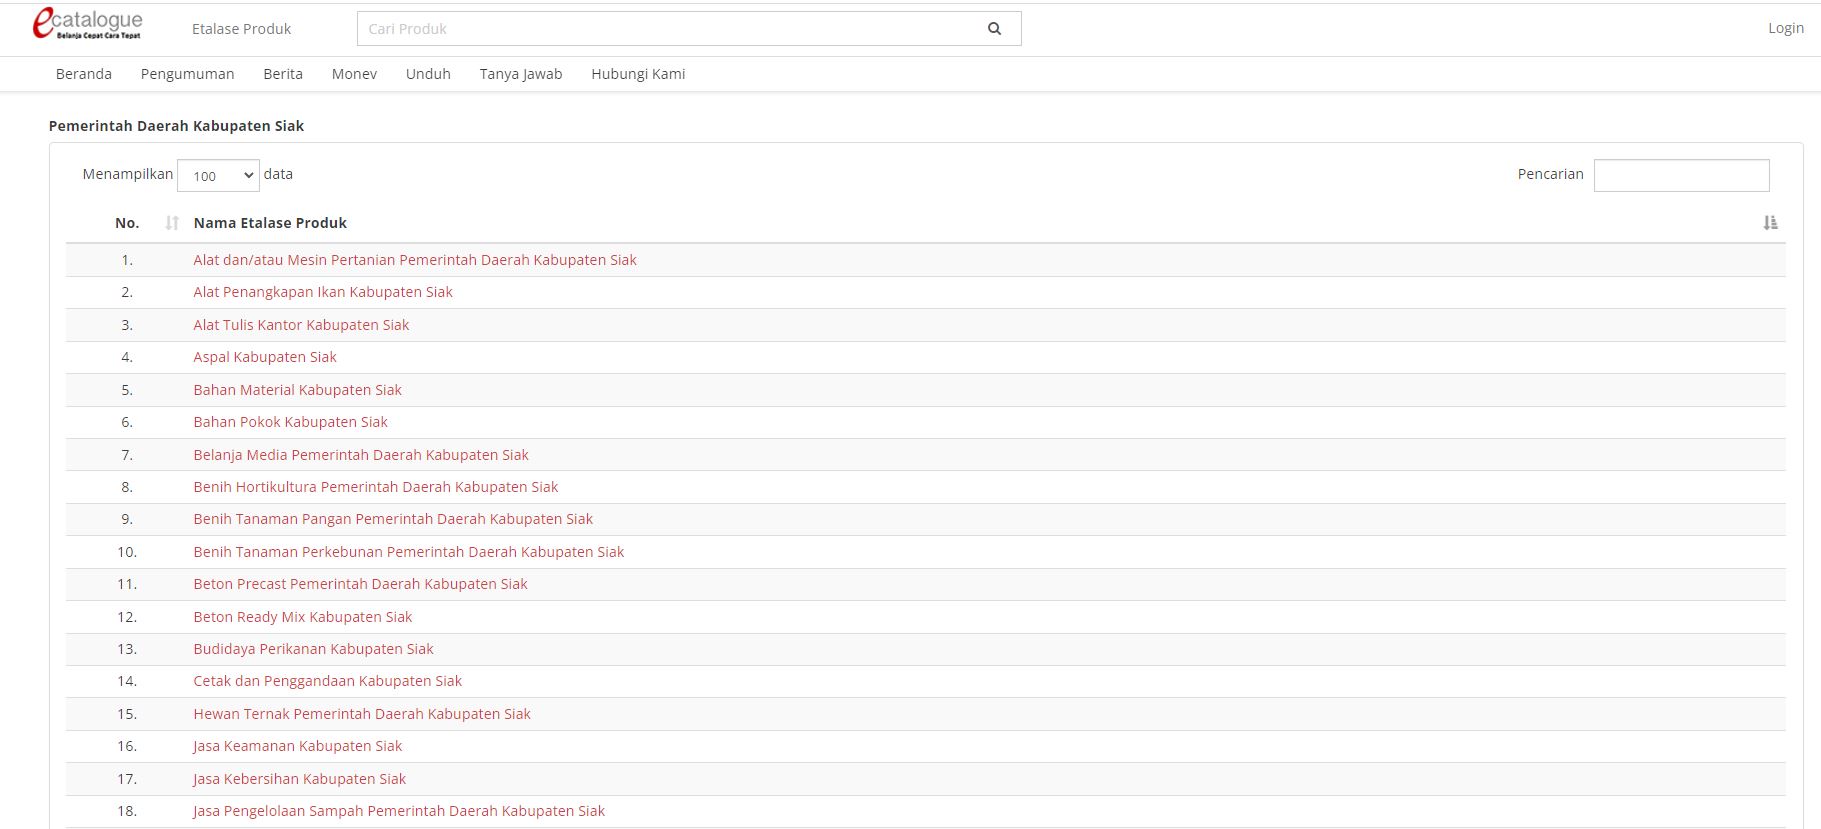Click row number 18. cell
The width and height of the screenshot is (1821, 829).
tap(127, 811)
